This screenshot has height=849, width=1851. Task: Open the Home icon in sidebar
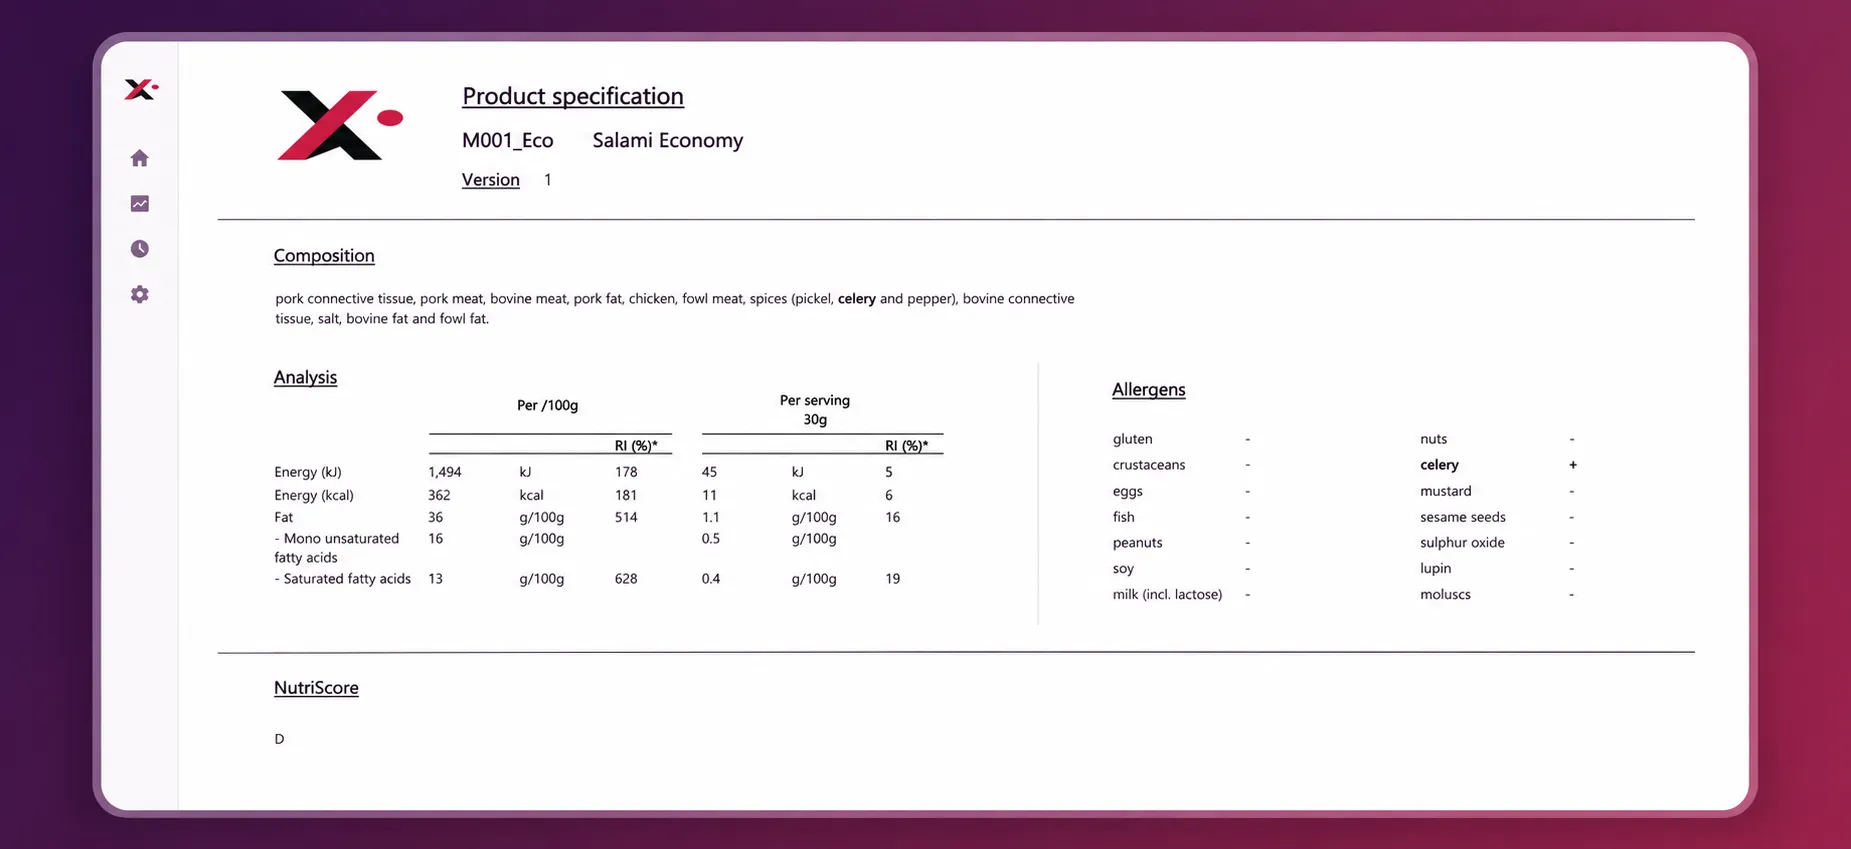coord(140,158)
